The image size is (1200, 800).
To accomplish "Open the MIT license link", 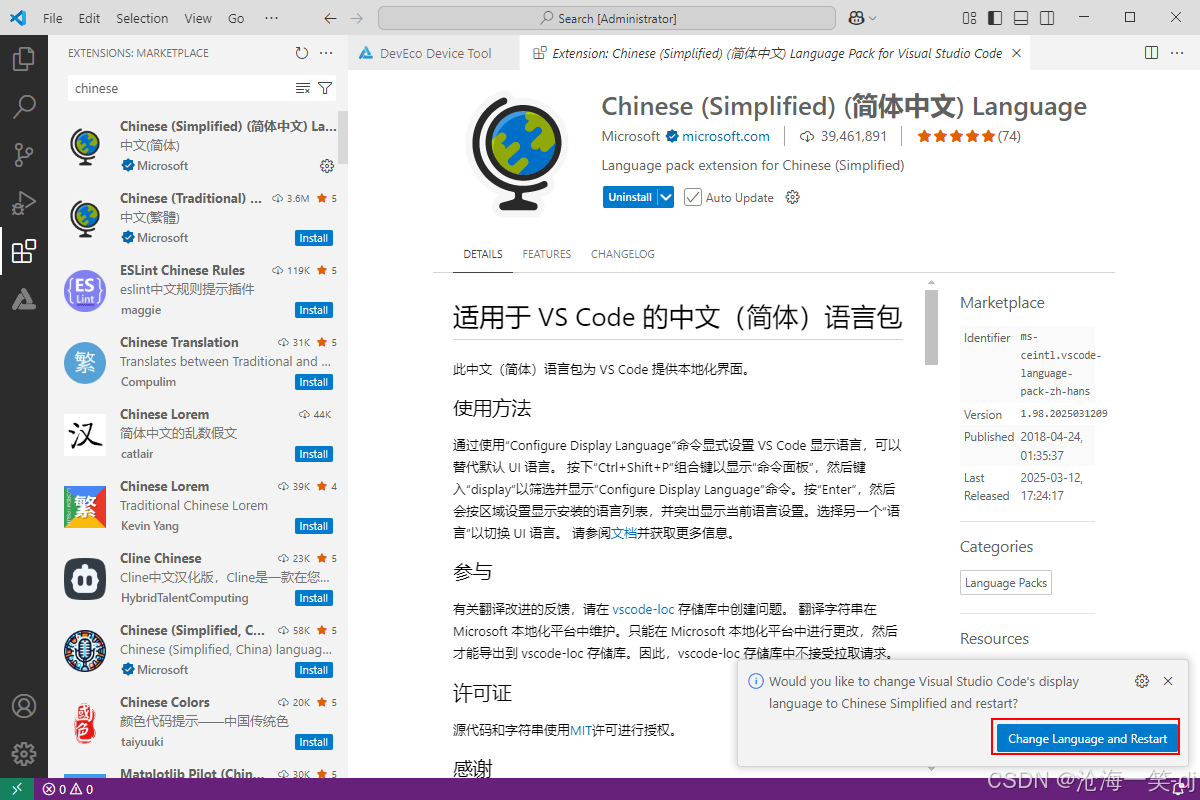I will tap(582, 730).
